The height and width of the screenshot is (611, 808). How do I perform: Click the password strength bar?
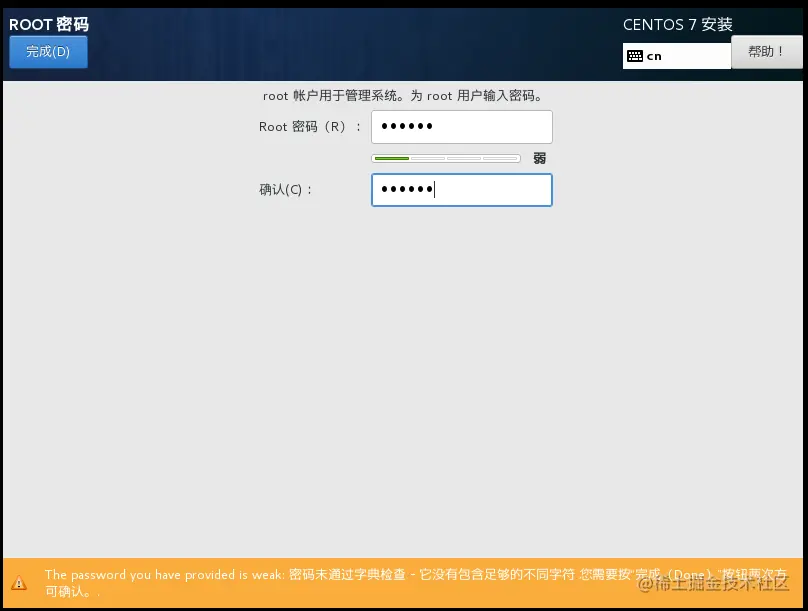coord(446,158)
